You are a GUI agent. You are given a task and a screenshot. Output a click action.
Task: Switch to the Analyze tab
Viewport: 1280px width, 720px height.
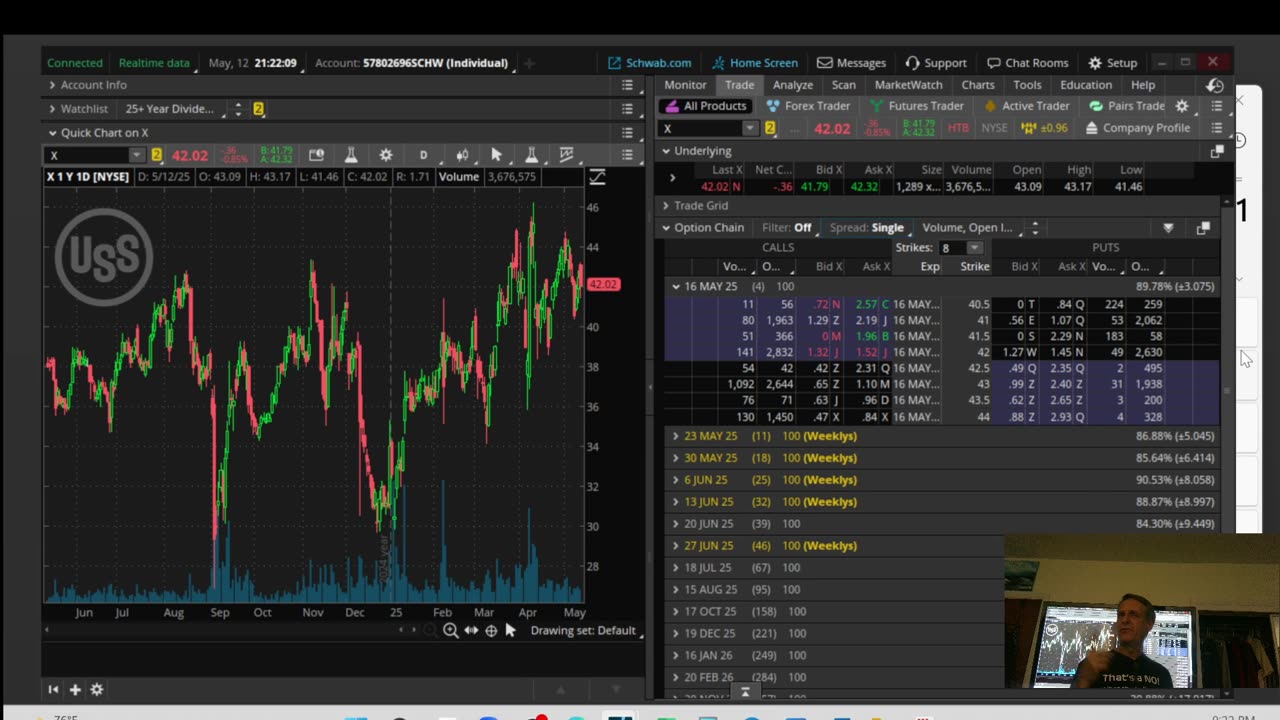792,85
